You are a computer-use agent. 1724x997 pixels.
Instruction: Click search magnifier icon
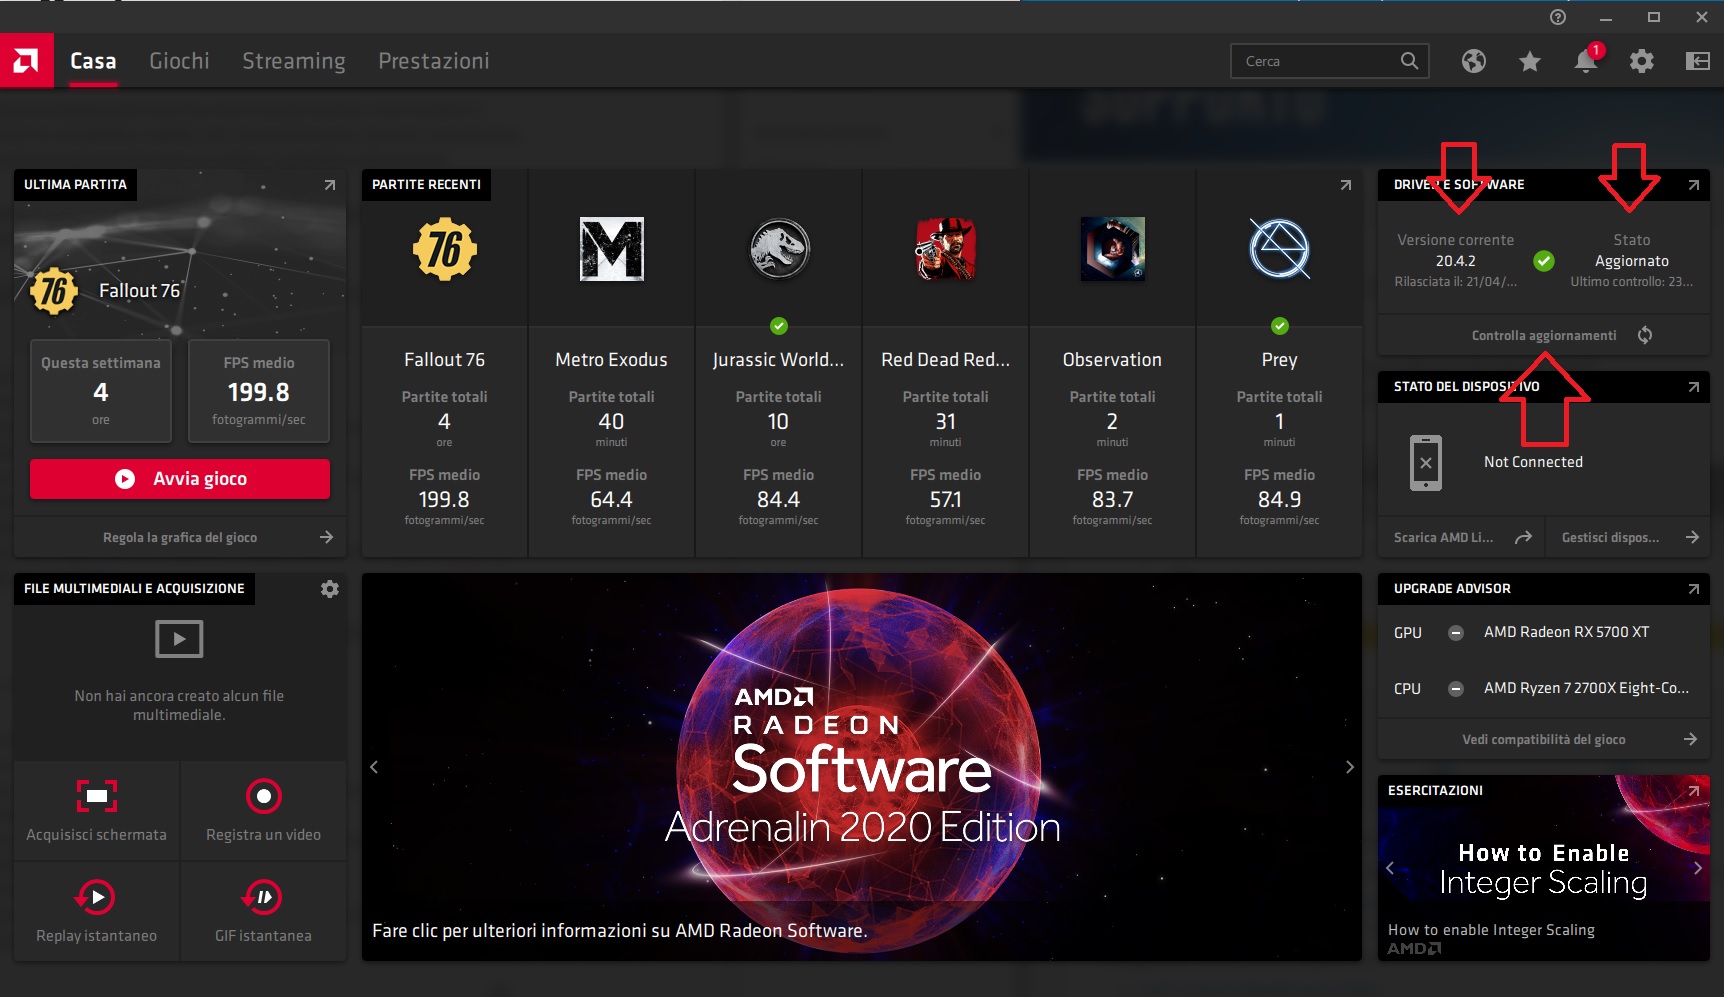1409,61
